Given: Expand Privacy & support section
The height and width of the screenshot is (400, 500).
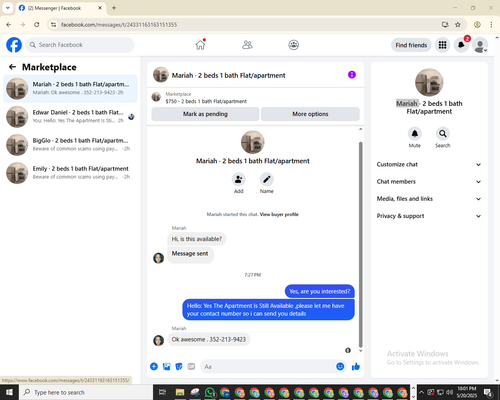Looking at the screenshot, I should [x=429, y=216].
